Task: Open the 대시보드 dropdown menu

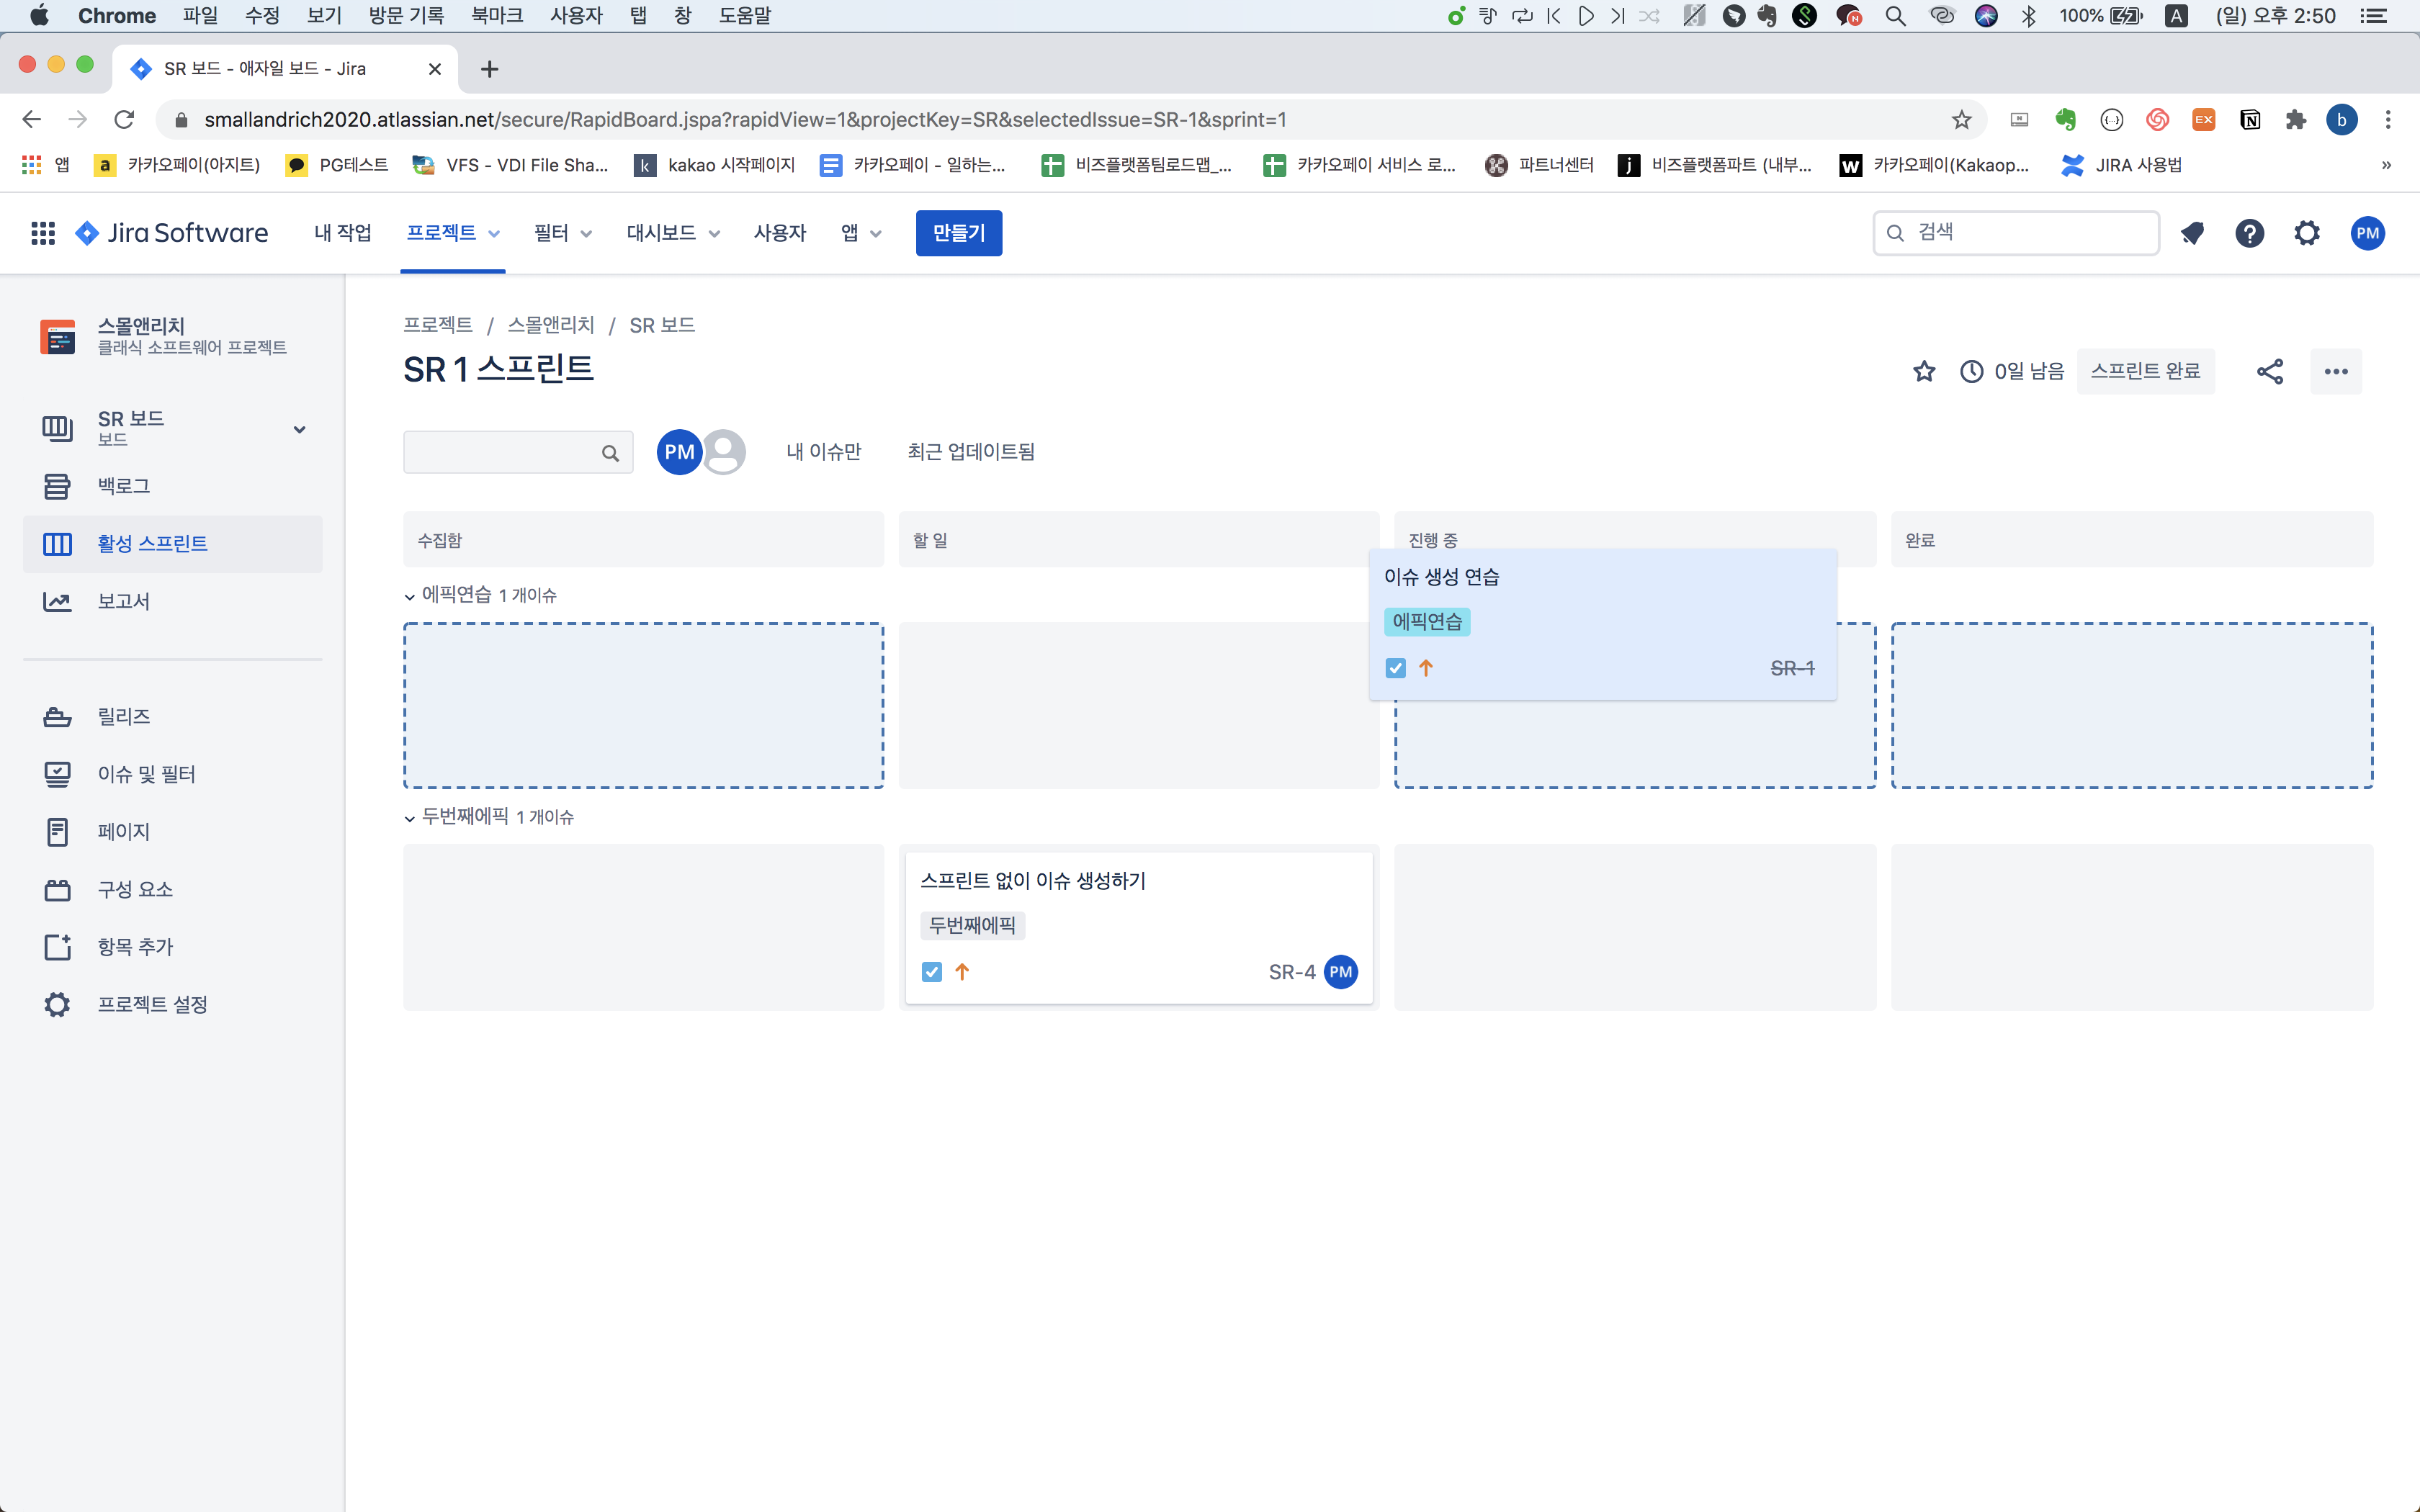Action: coord(672,233)
